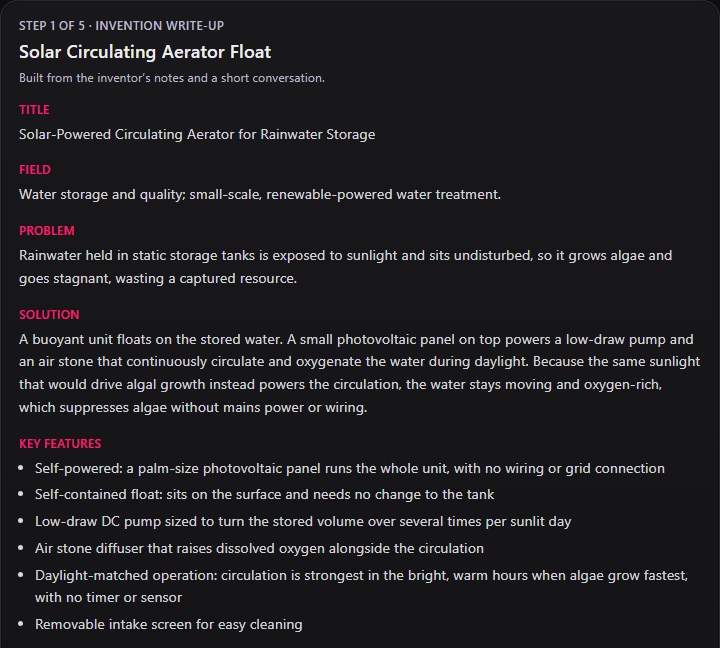
Task: Click the phrase 'with no timer or sensor'
Action: (108, 597)
